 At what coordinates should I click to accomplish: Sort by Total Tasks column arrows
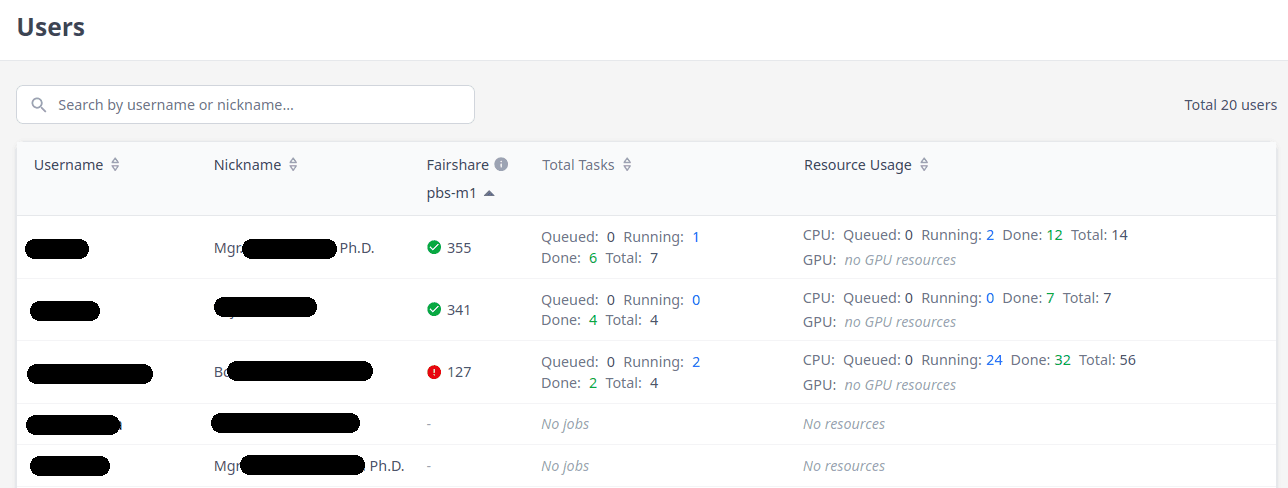click(627, 165)
